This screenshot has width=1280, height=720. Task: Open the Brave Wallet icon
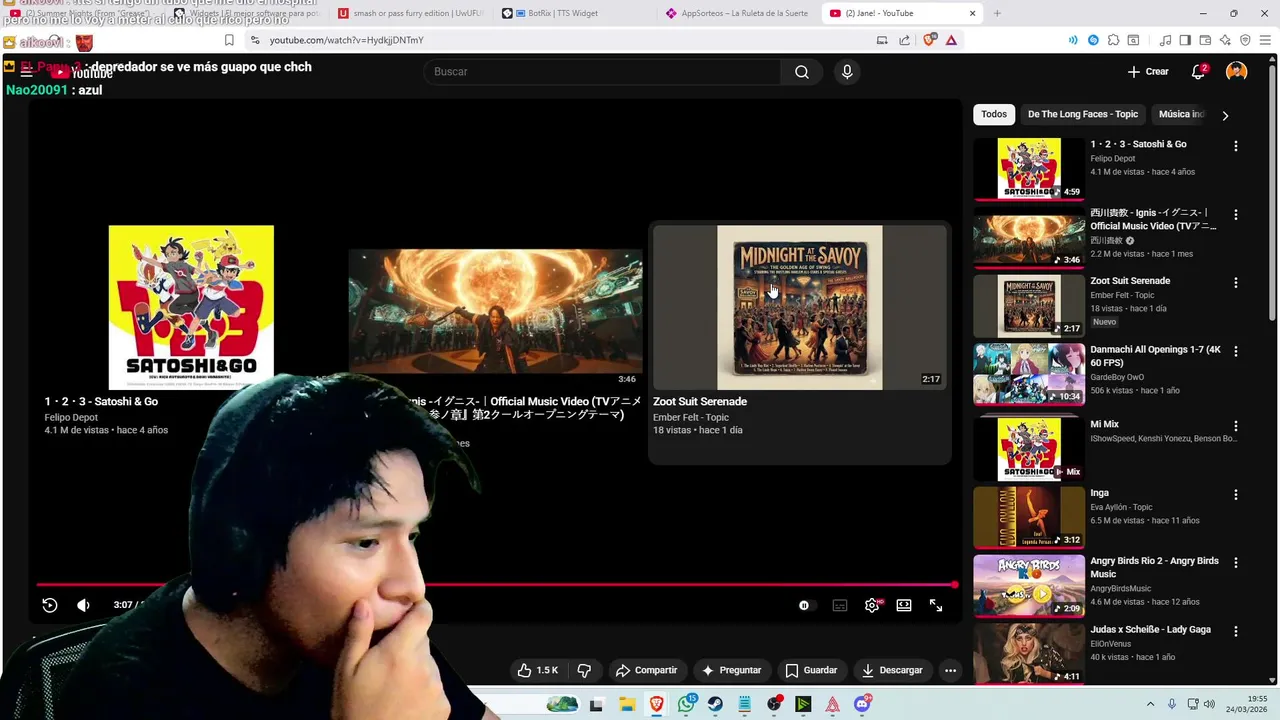[1205, 40]
